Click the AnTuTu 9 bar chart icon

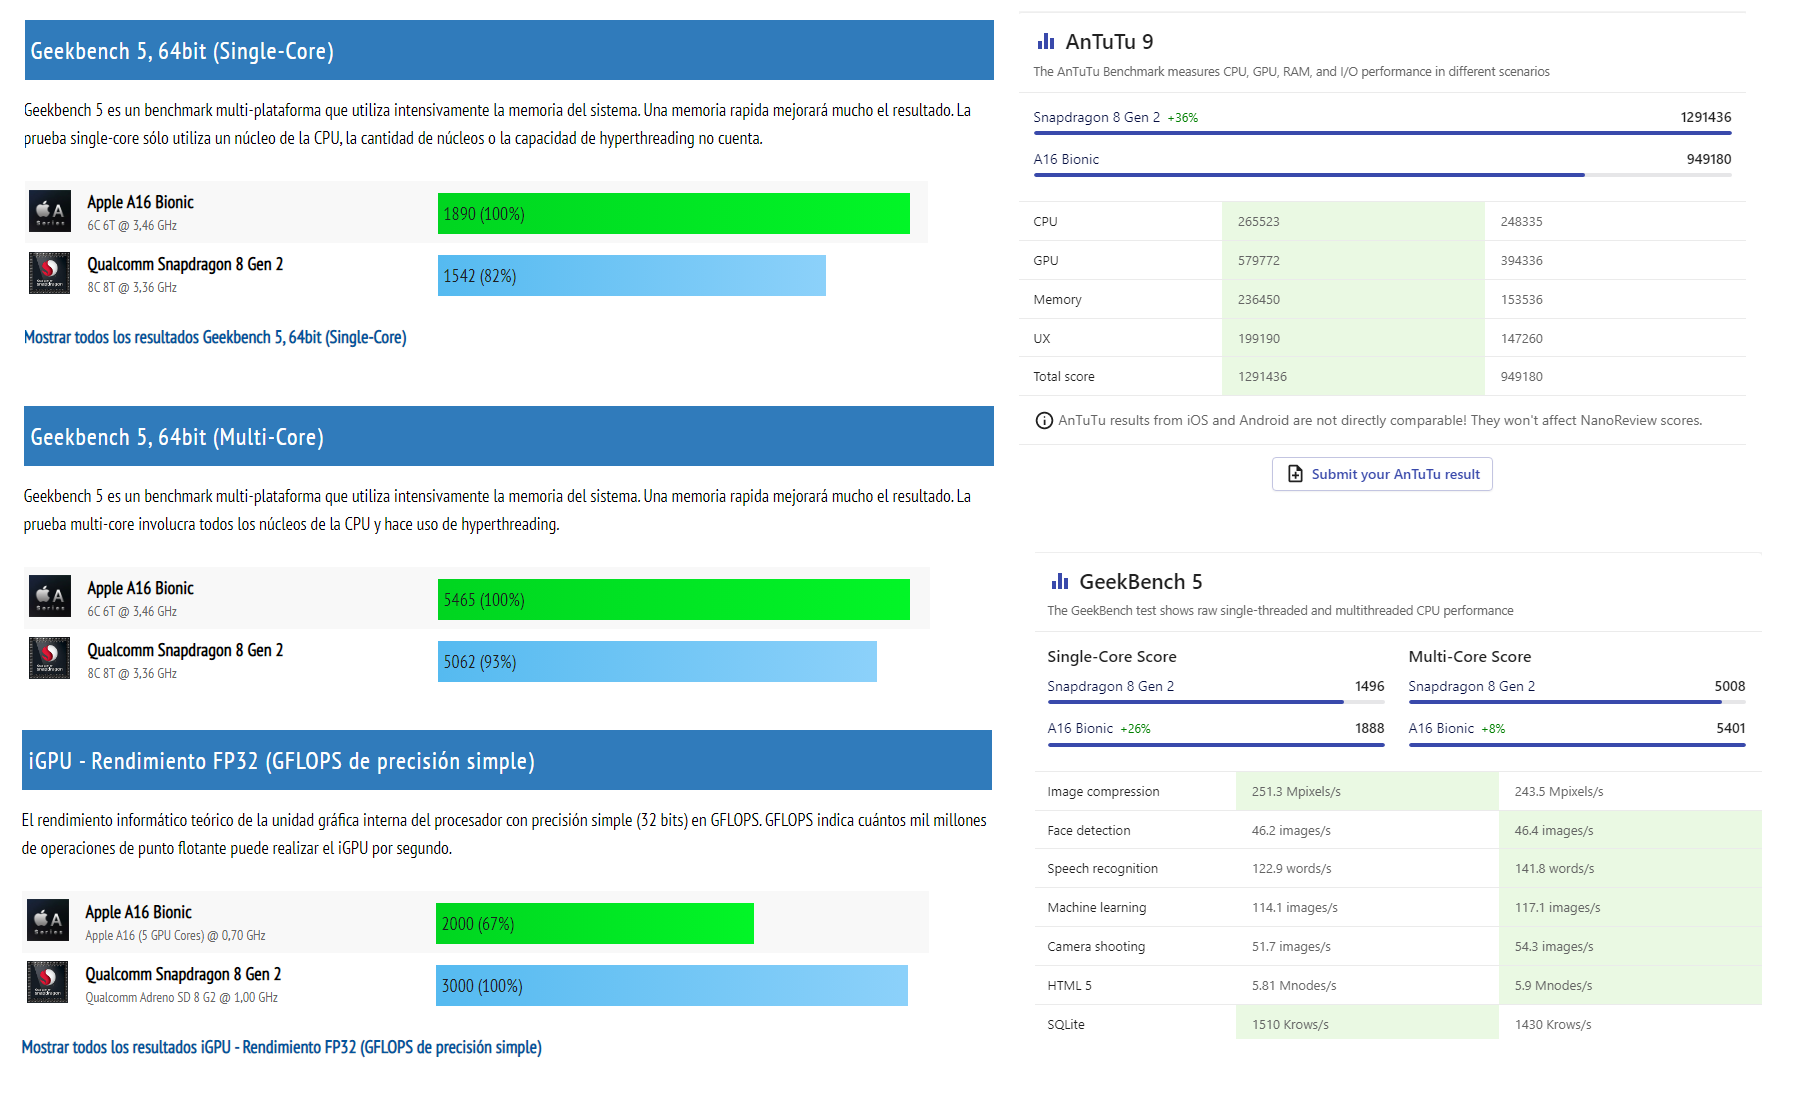pos(1046,42)
